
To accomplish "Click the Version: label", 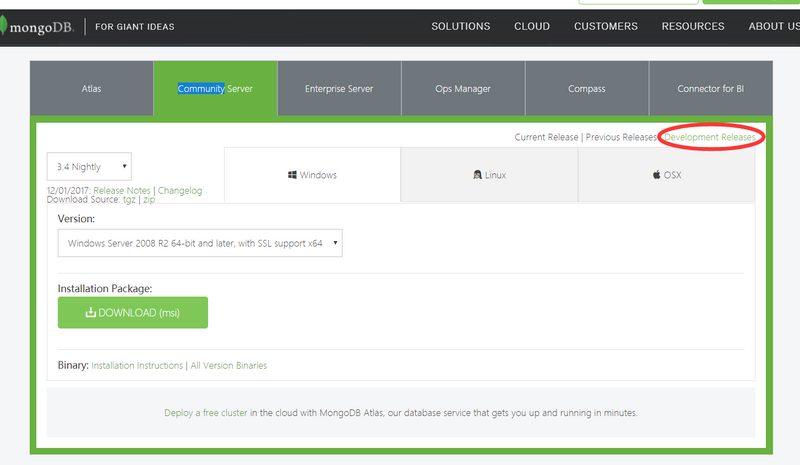I will 76,218.
